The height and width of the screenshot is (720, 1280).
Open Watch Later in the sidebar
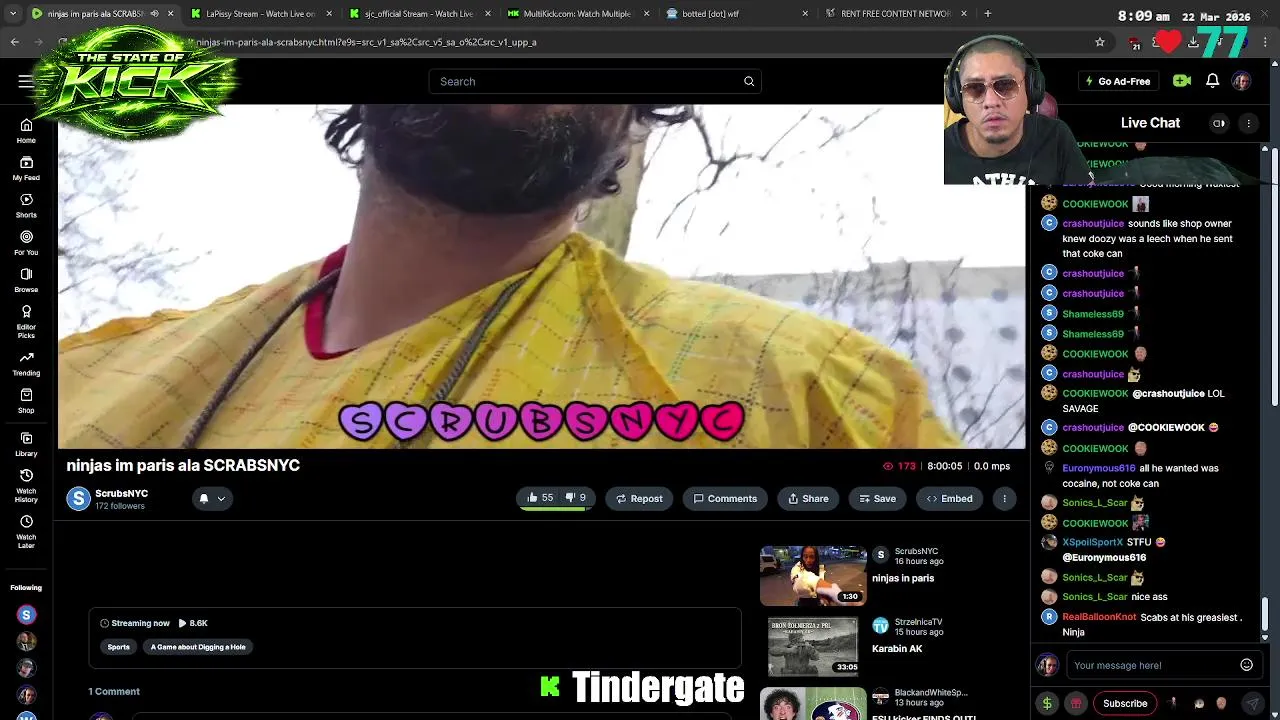click(26, 531)
